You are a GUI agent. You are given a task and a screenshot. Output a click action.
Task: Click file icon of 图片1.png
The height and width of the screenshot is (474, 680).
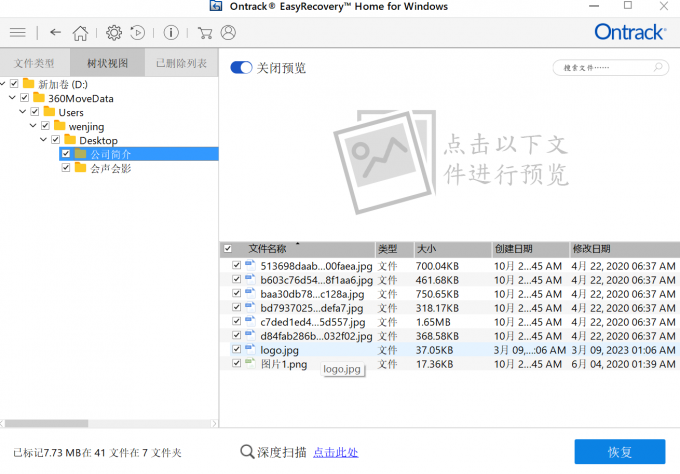pyautogui.click(x=250, y=363)
